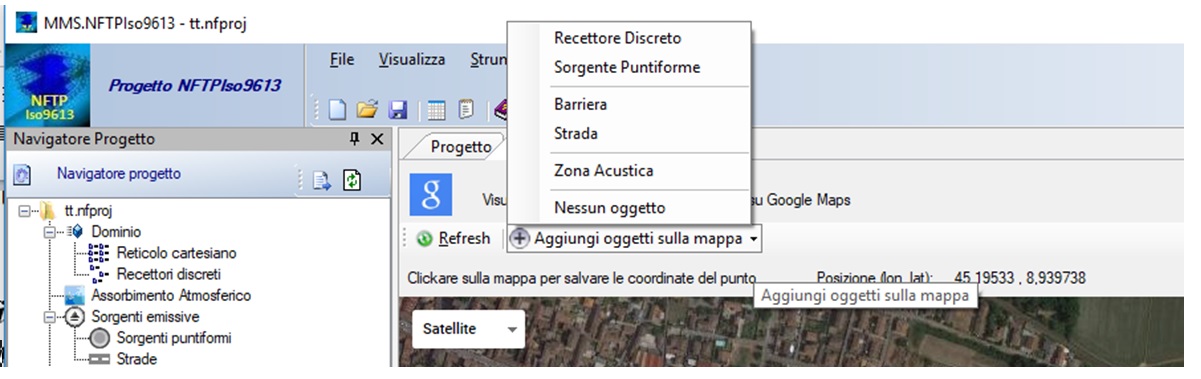The image size is (1201, 379).
Task: Click the open folder toolbar icon
Action: (368, 110)
